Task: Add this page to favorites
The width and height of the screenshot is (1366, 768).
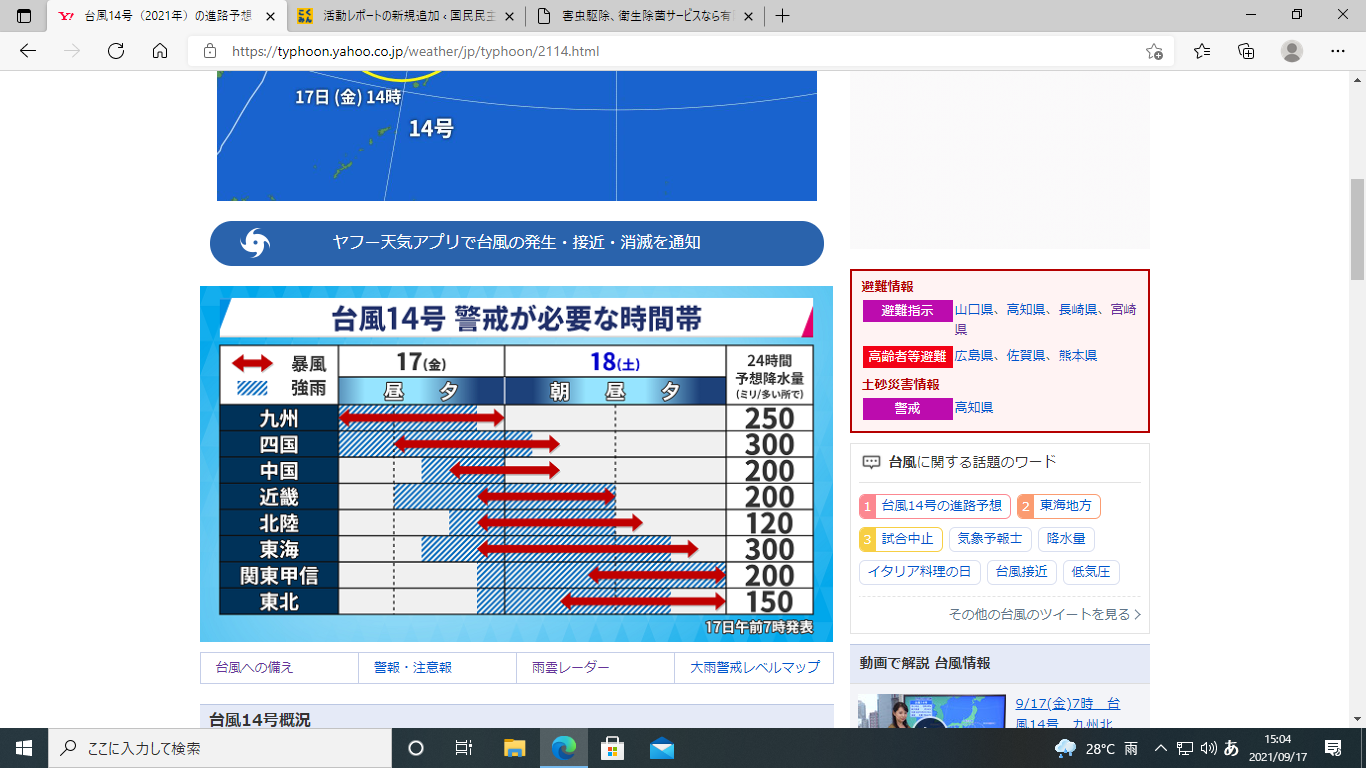Action: coord(1154,51)
